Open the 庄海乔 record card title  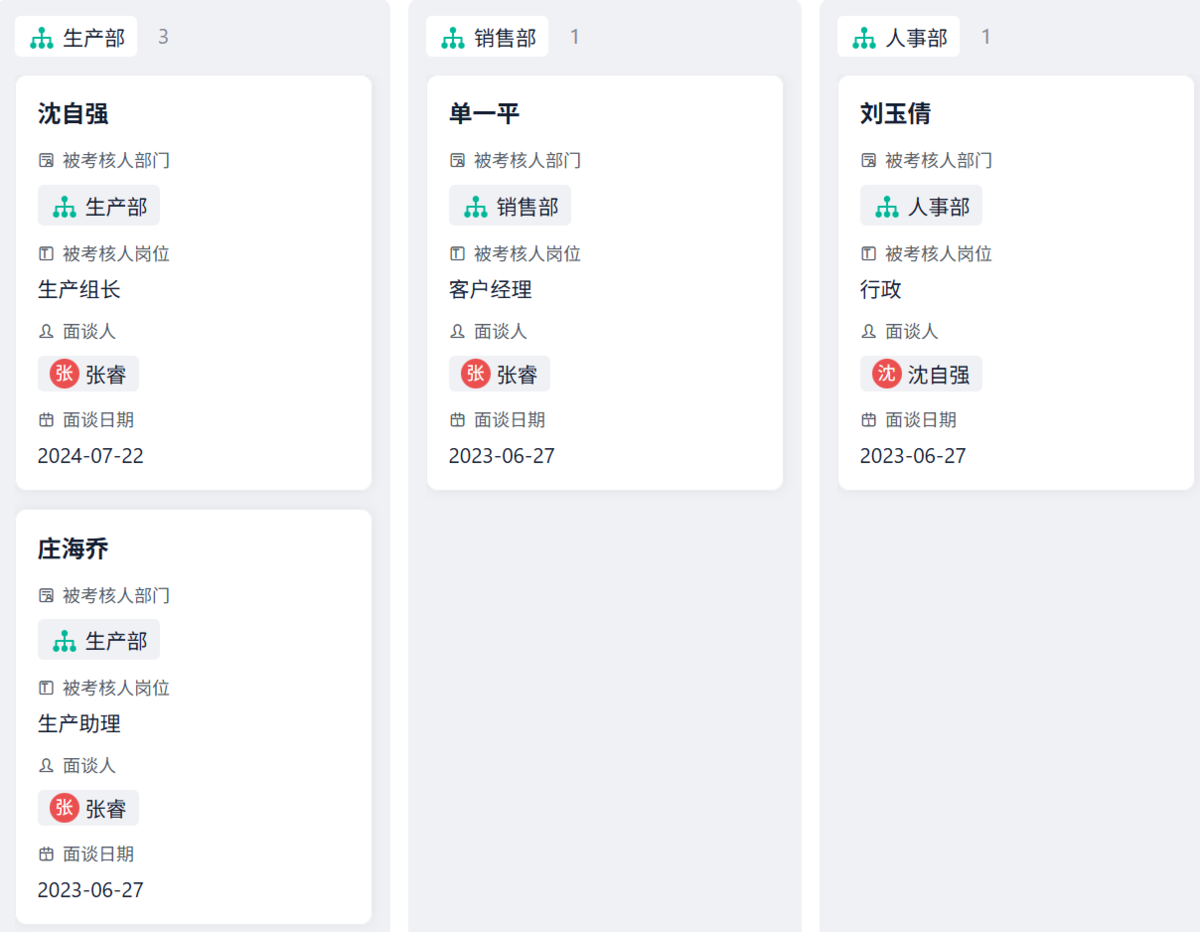[73, 549]
